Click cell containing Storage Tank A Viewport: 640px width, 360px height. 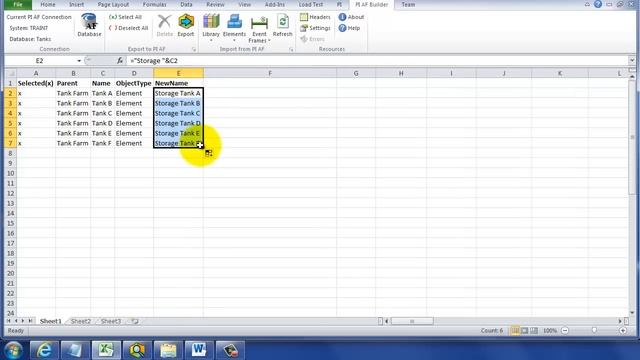[x=178, y=93]
